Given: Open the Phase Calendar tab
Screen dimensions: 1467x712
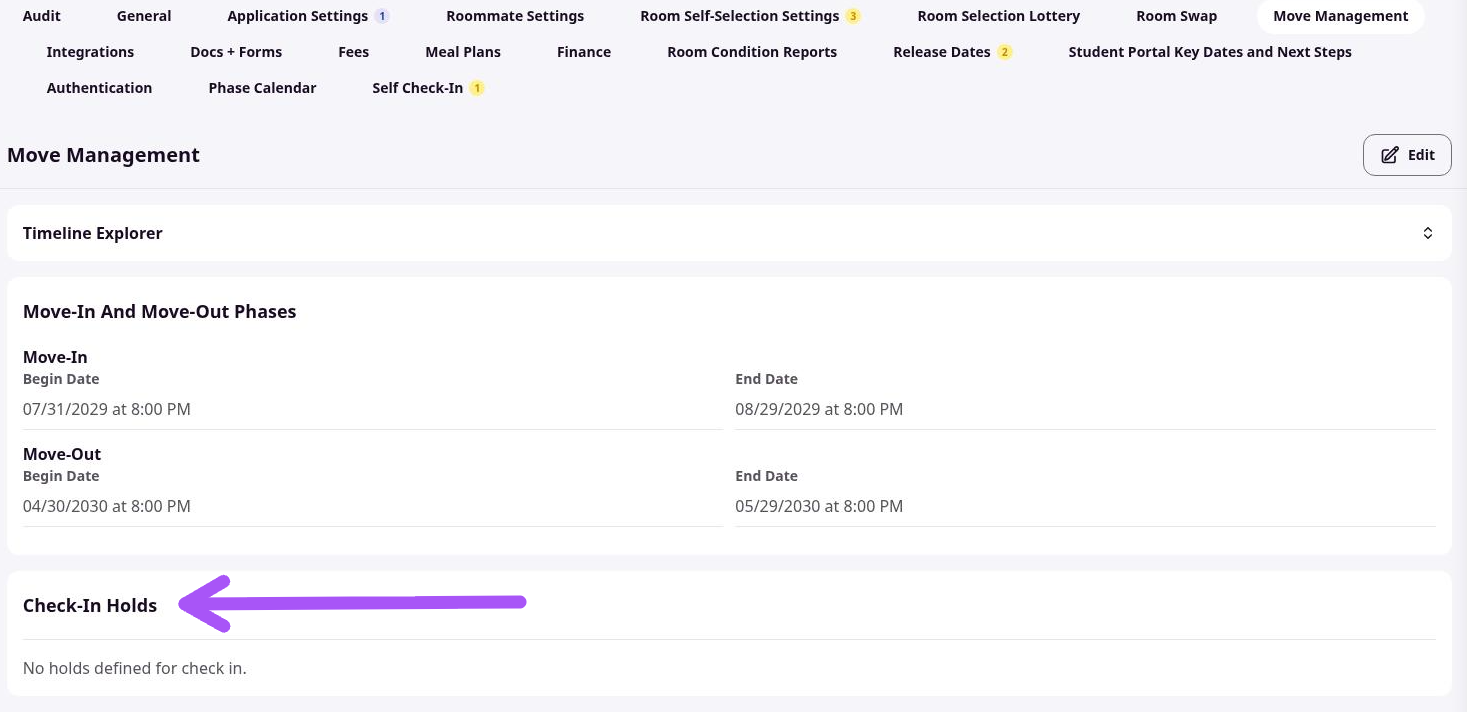Looking at the screenshot, I should pyautogui.click(x=262, y=88).
